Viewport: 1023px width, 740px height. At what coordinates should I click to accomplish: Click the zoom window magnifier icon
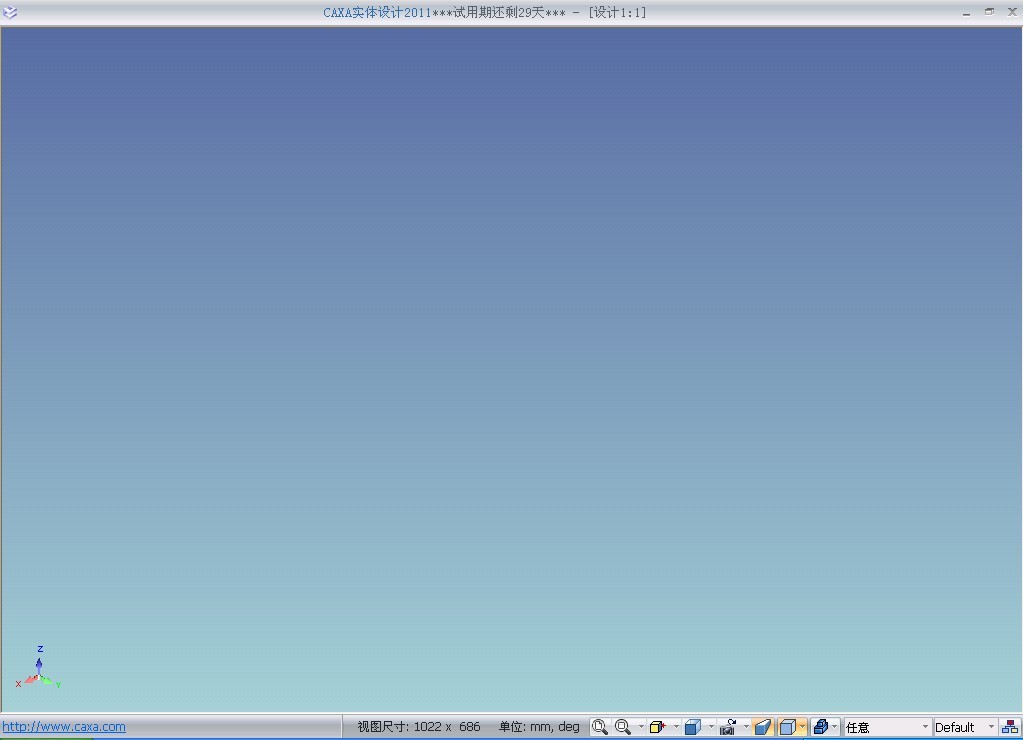point(623,726)
